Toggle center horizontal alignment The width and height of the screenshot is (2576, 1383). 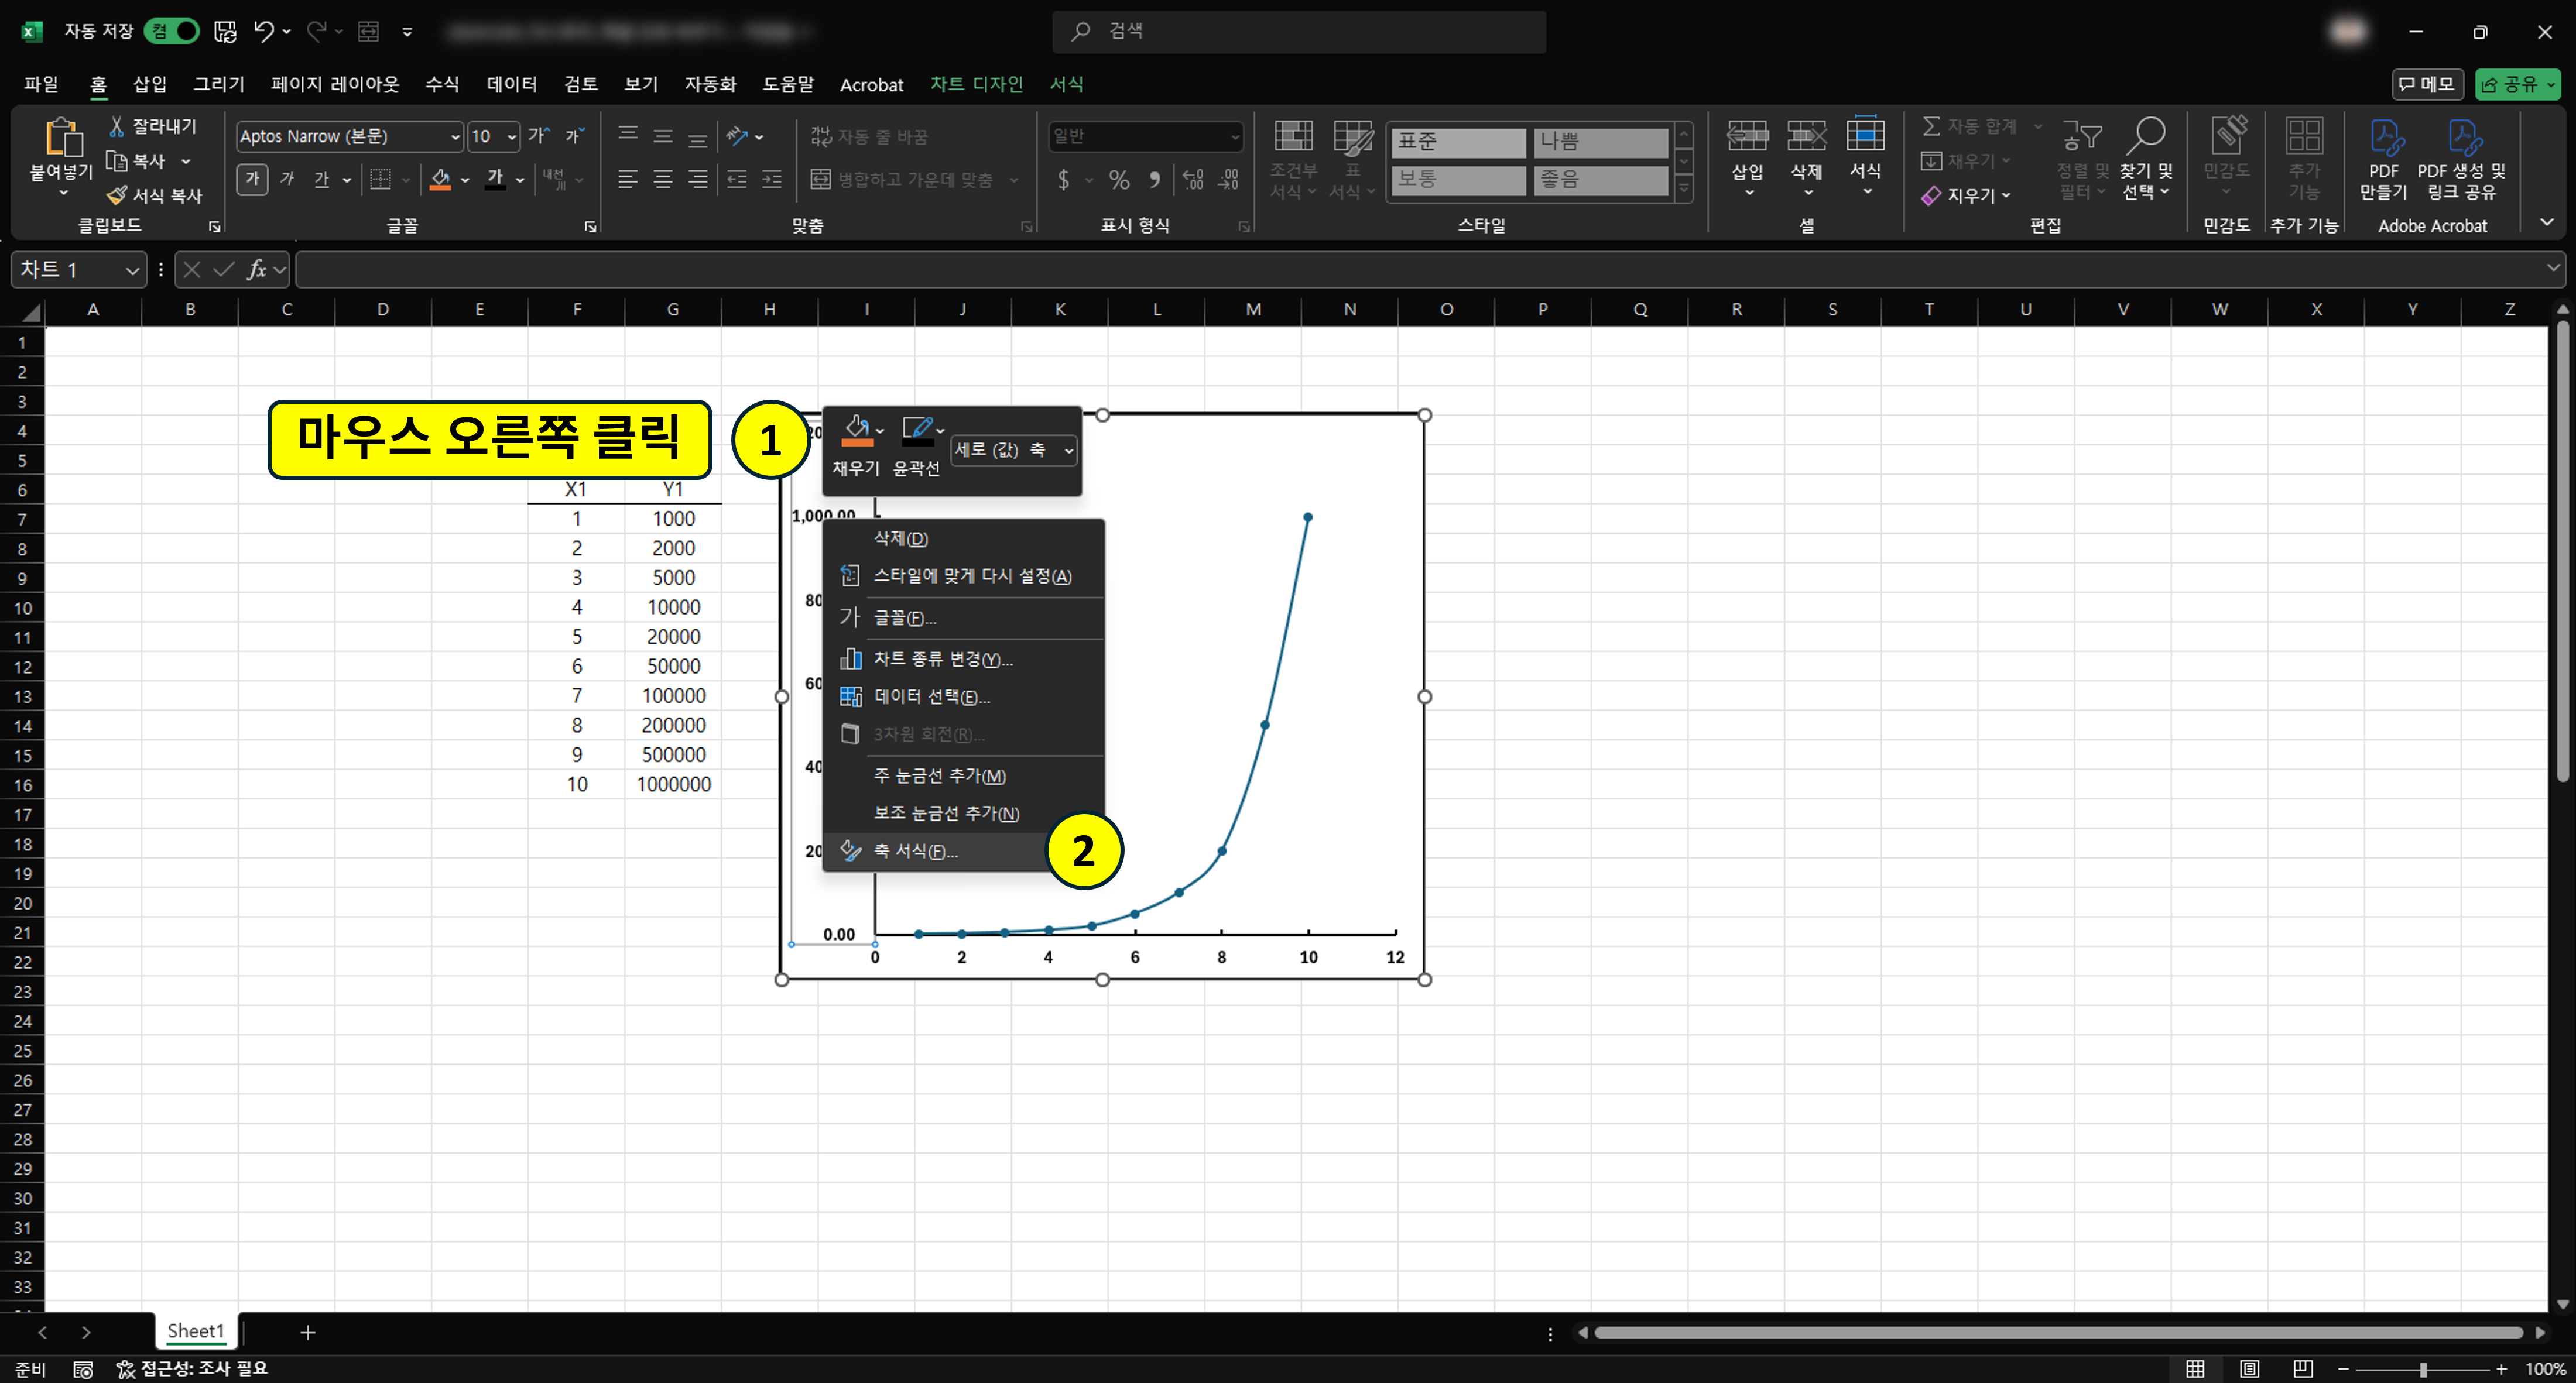[x=662, y=180]
